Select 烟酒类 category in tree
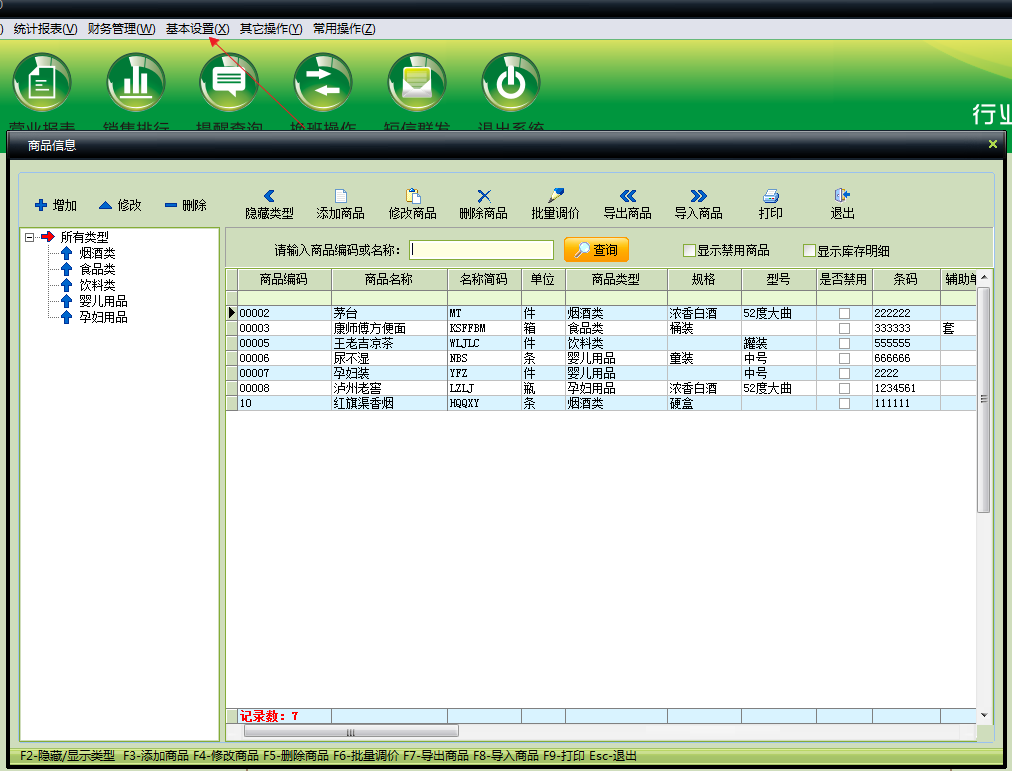The width and height of the screenshot is (1012, 771). click(x=97, y=253)
